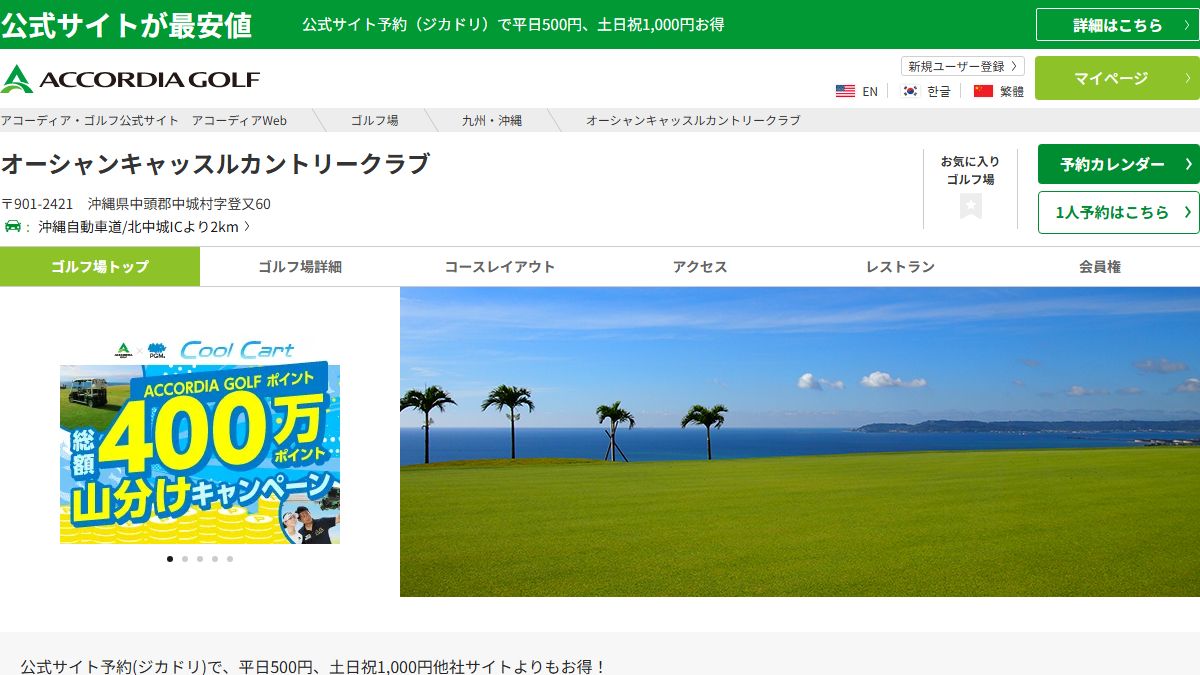The height and width of the screenshot is (675, 1200).
Task: Click the 400万ポイント campaign banner
Action: [x=200, y=442]
